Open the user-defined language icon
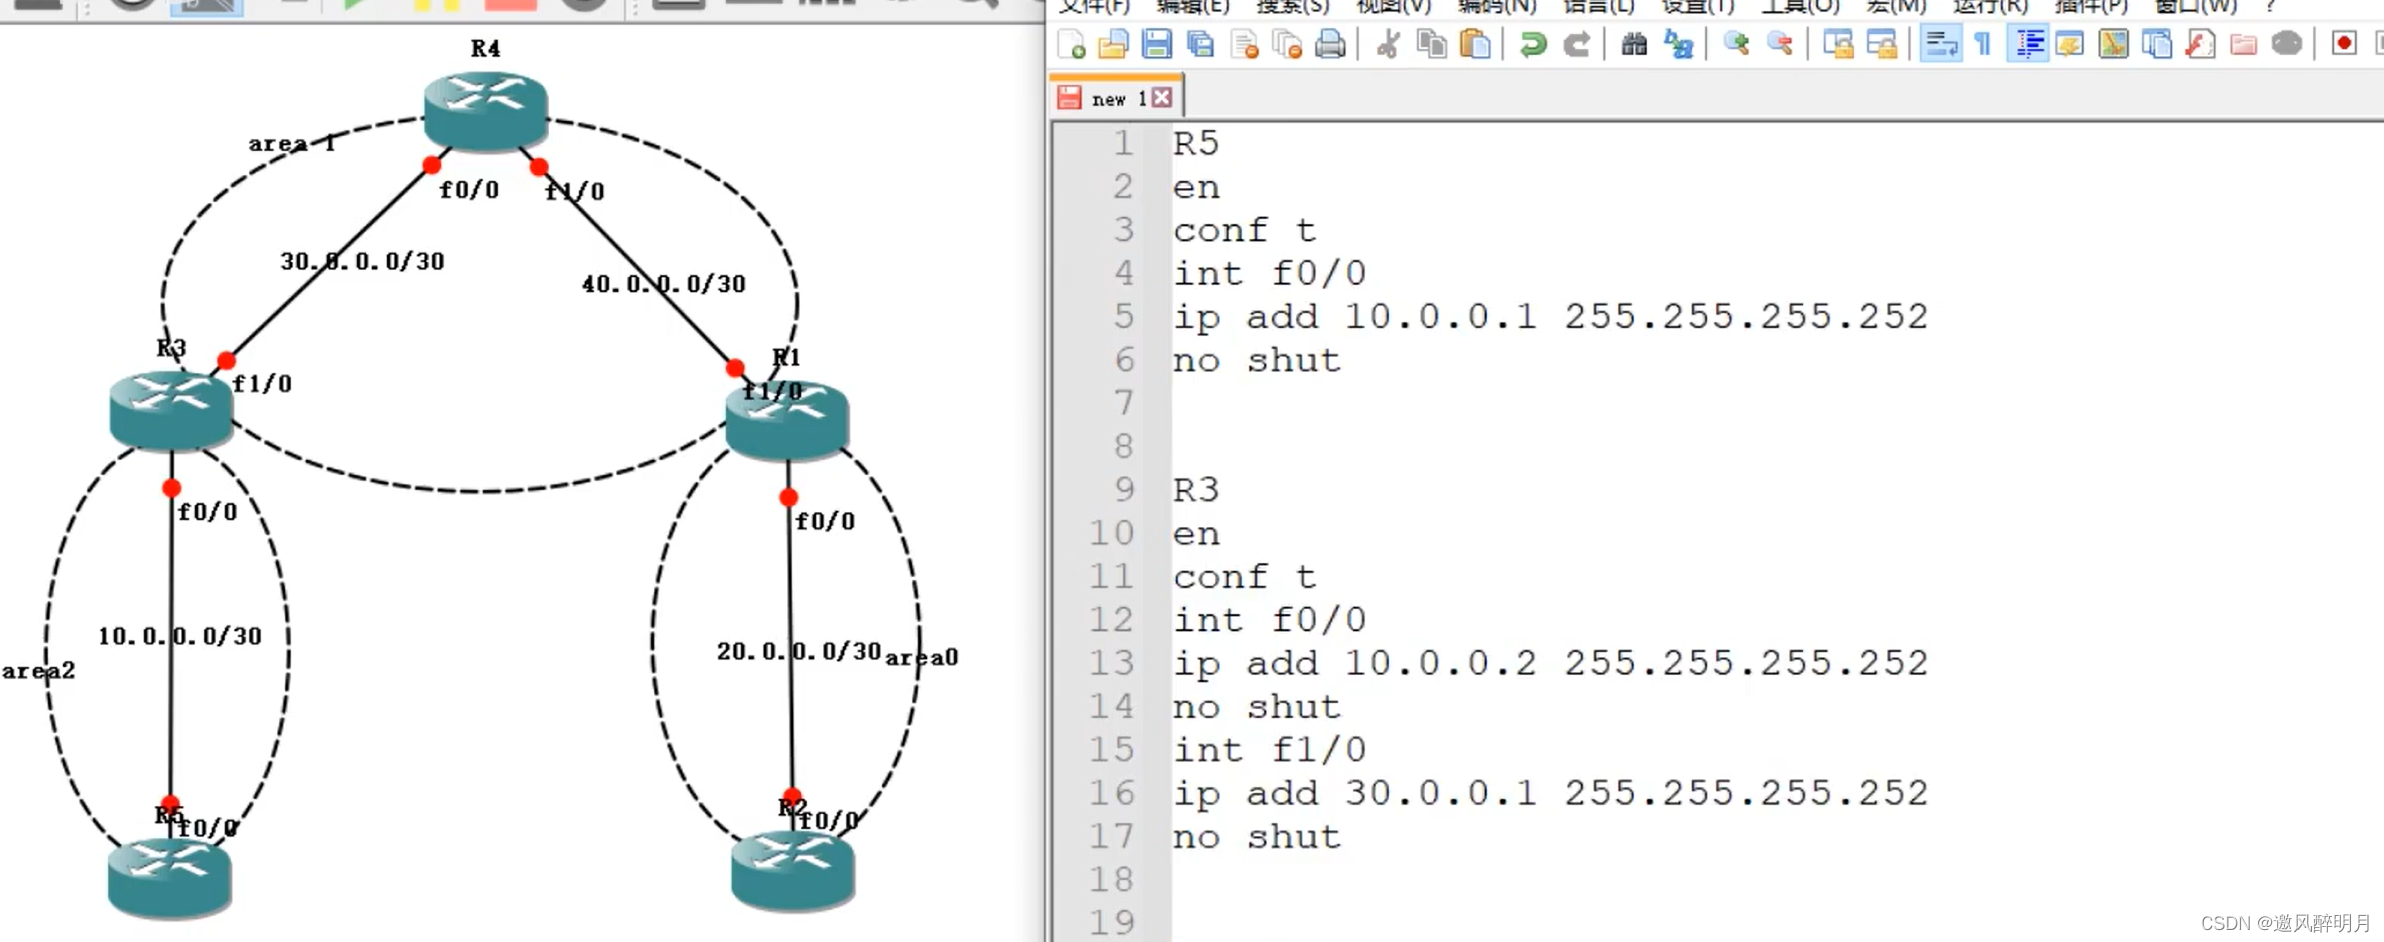 pyautogui.click(x=2070, y=44)
